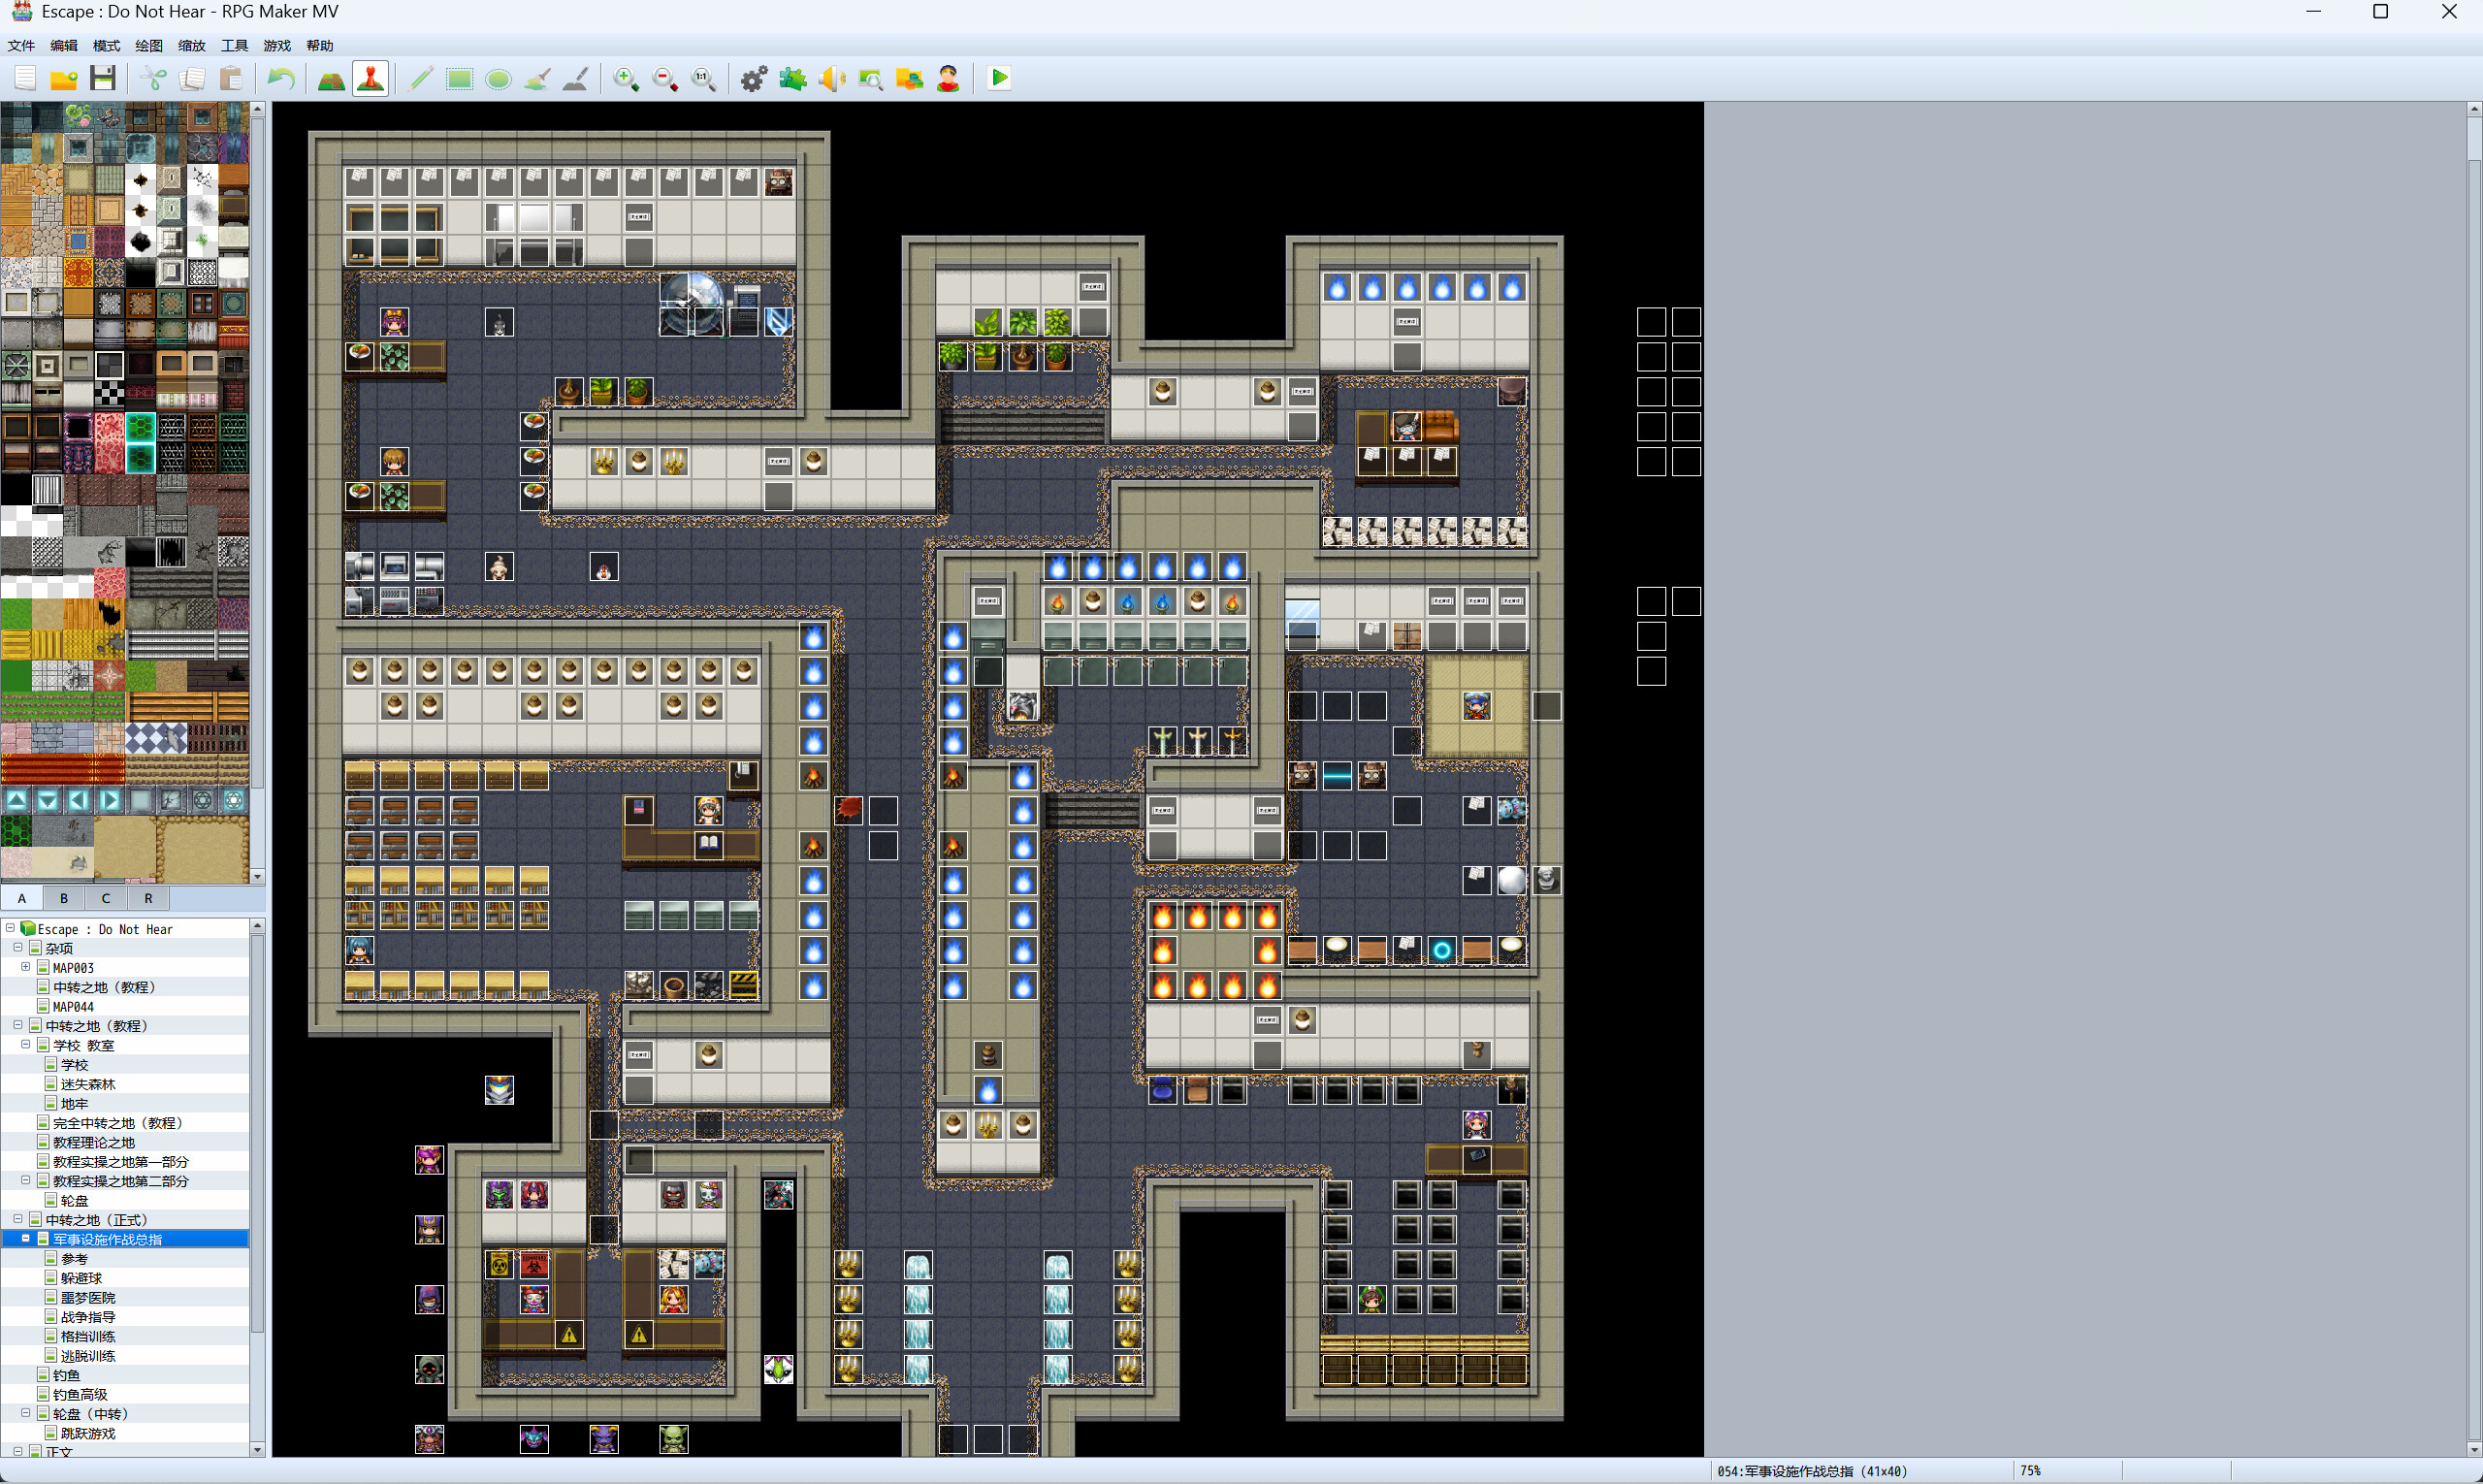Screen dimensions: 2483x1484
Task: Open the Plugin Manager
Action: click(792, 78)
